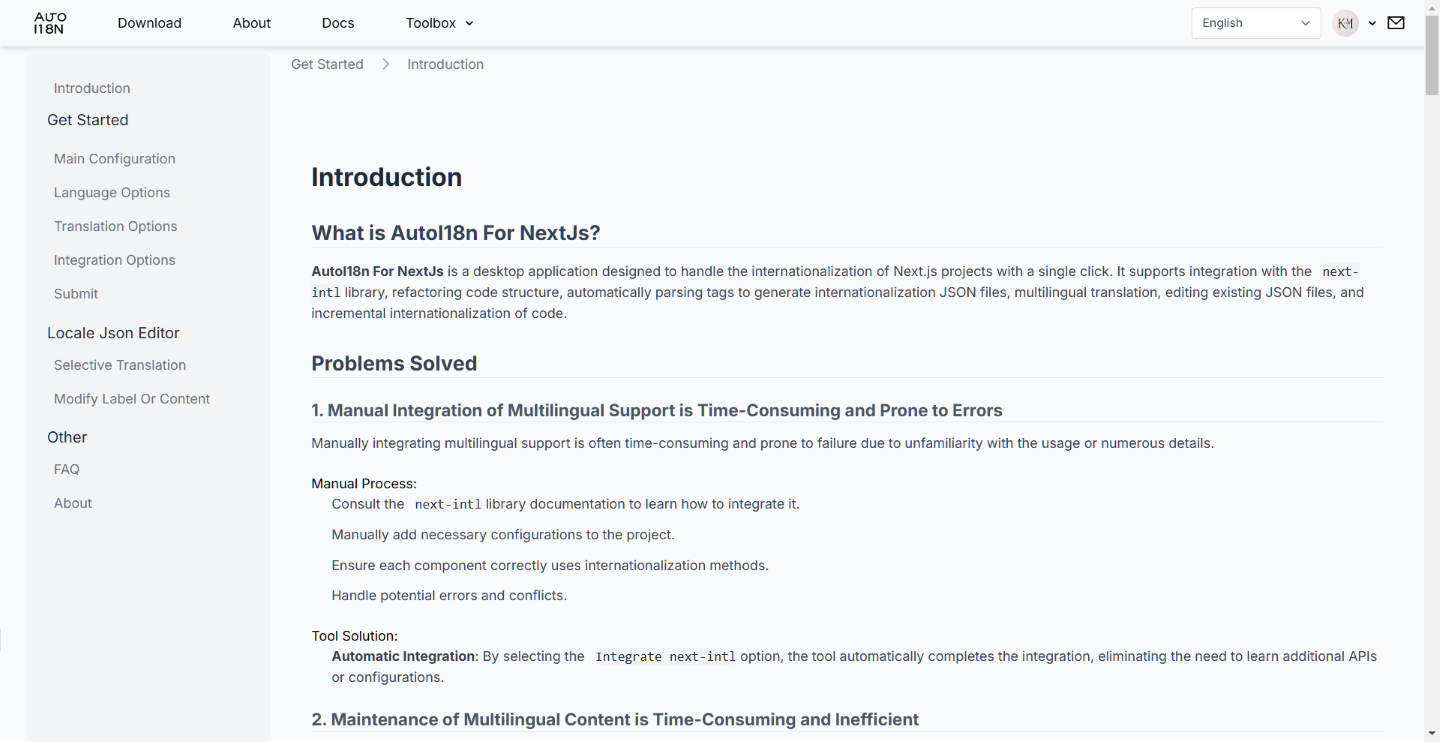The width and height of the screenshot is (1440, 742).
Task: Click 'Ensure each component correctly uses' line
Action: [550, 565]
